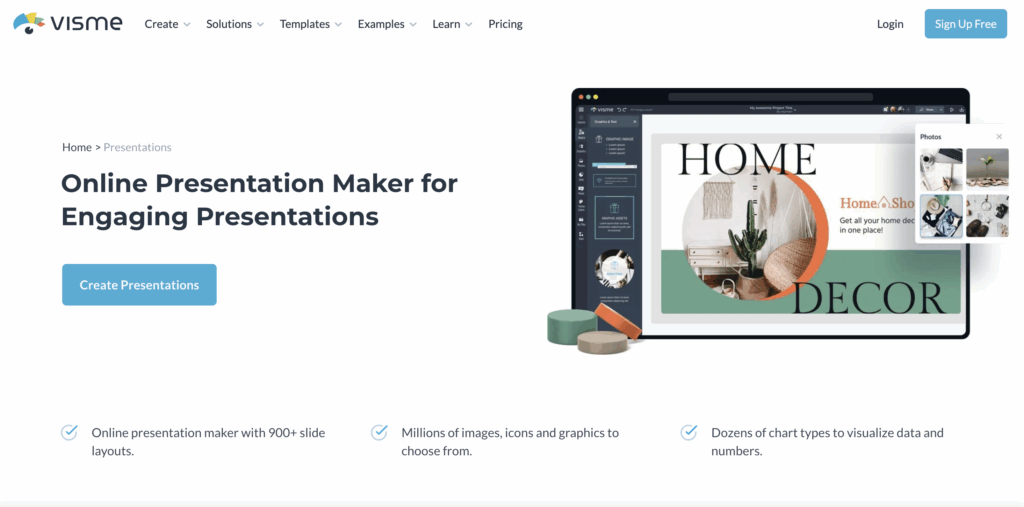Screen dimensions: 1024x507
Task: Click the Create Presentations button
Action: (x=139, y=285)
